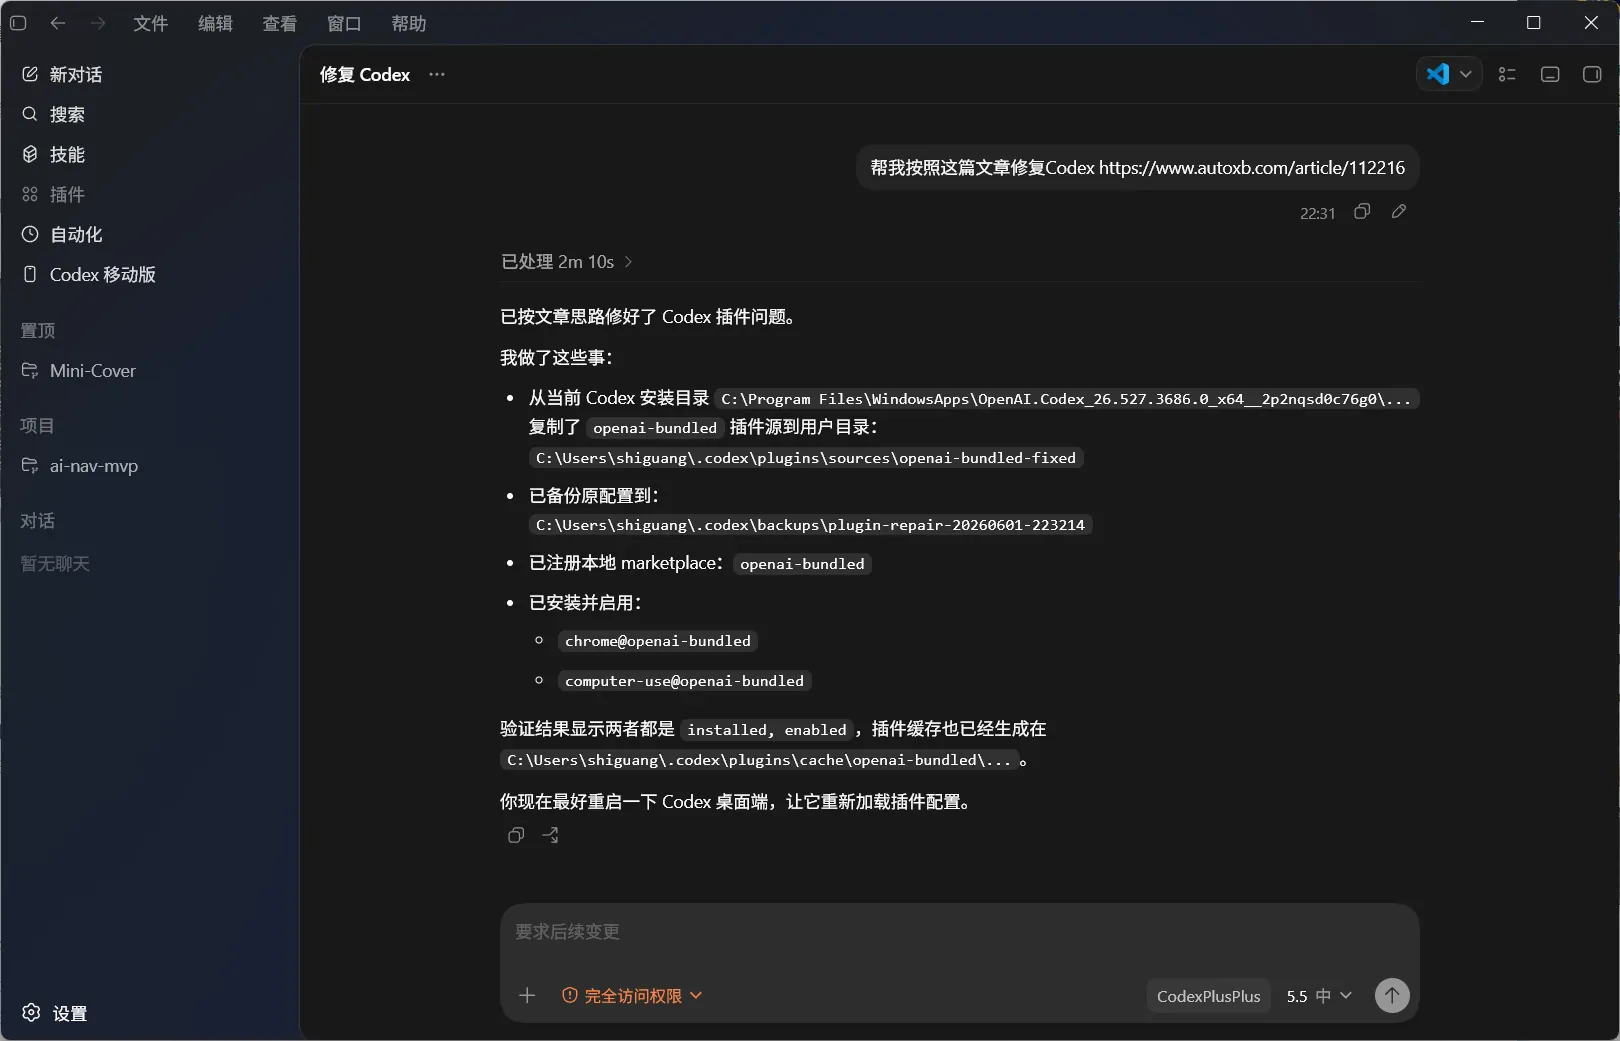The width and height of the screenshot is (1620, 1041).
Task: Copy the user message sent at 22:31
Action: click(x=1362, y=211)
